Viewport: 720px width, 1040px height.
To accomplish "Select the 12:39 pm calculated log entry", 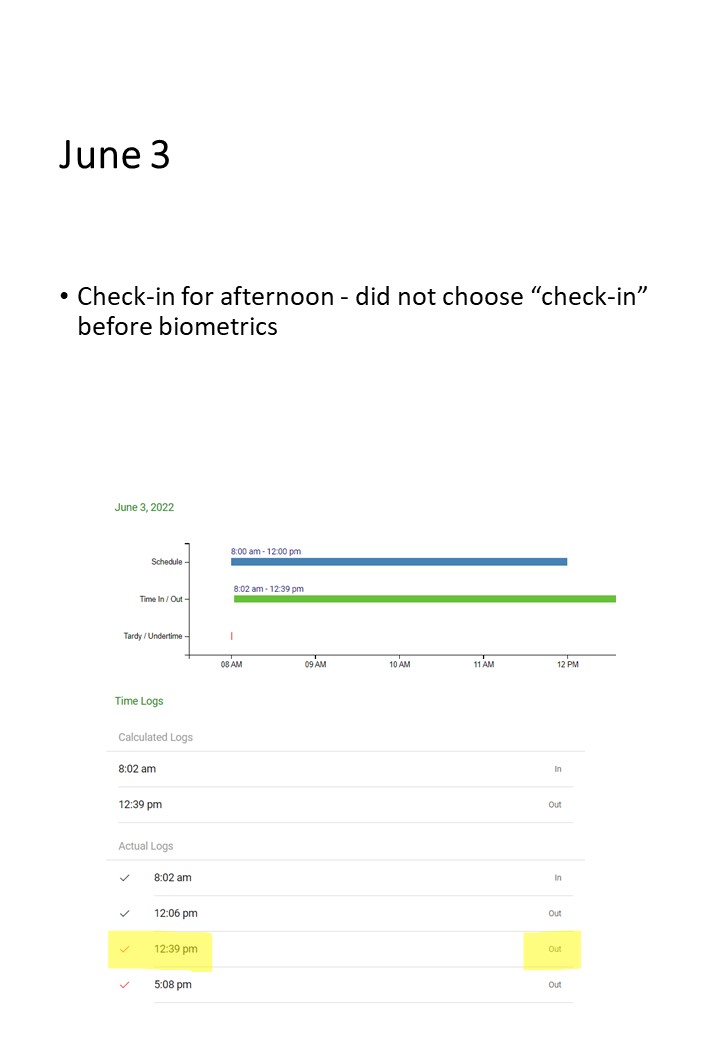I will click(x=140, y=804).
